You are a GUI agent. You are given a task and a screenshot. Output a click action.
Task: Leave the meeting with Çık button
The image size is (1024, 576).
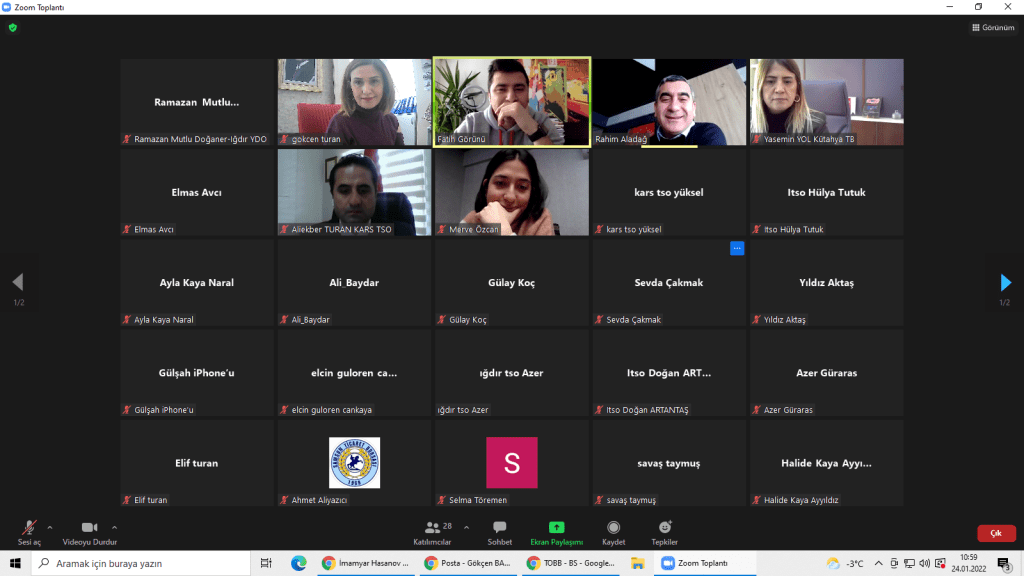coord(995,534)
